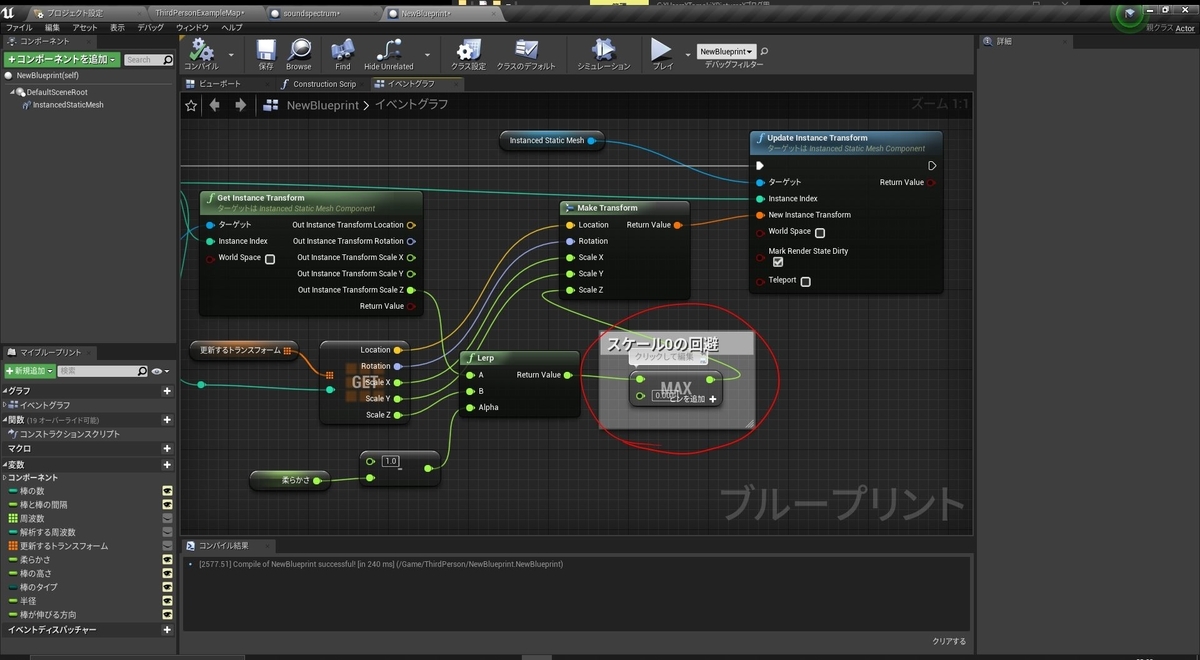1200x660 pixels.
Task: Open the play options dropdown arrow
Action: 688,54
